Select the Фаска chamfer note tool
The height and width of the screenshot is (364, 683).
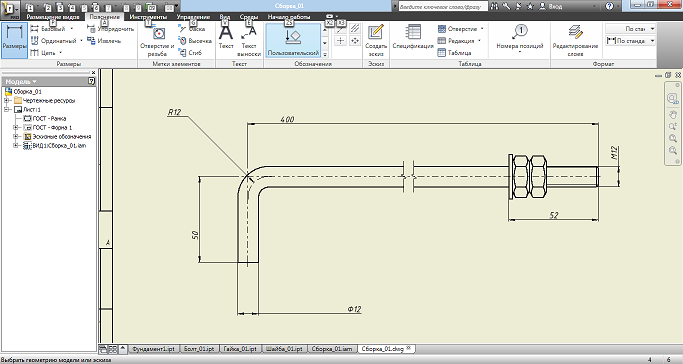pos(192,29)
